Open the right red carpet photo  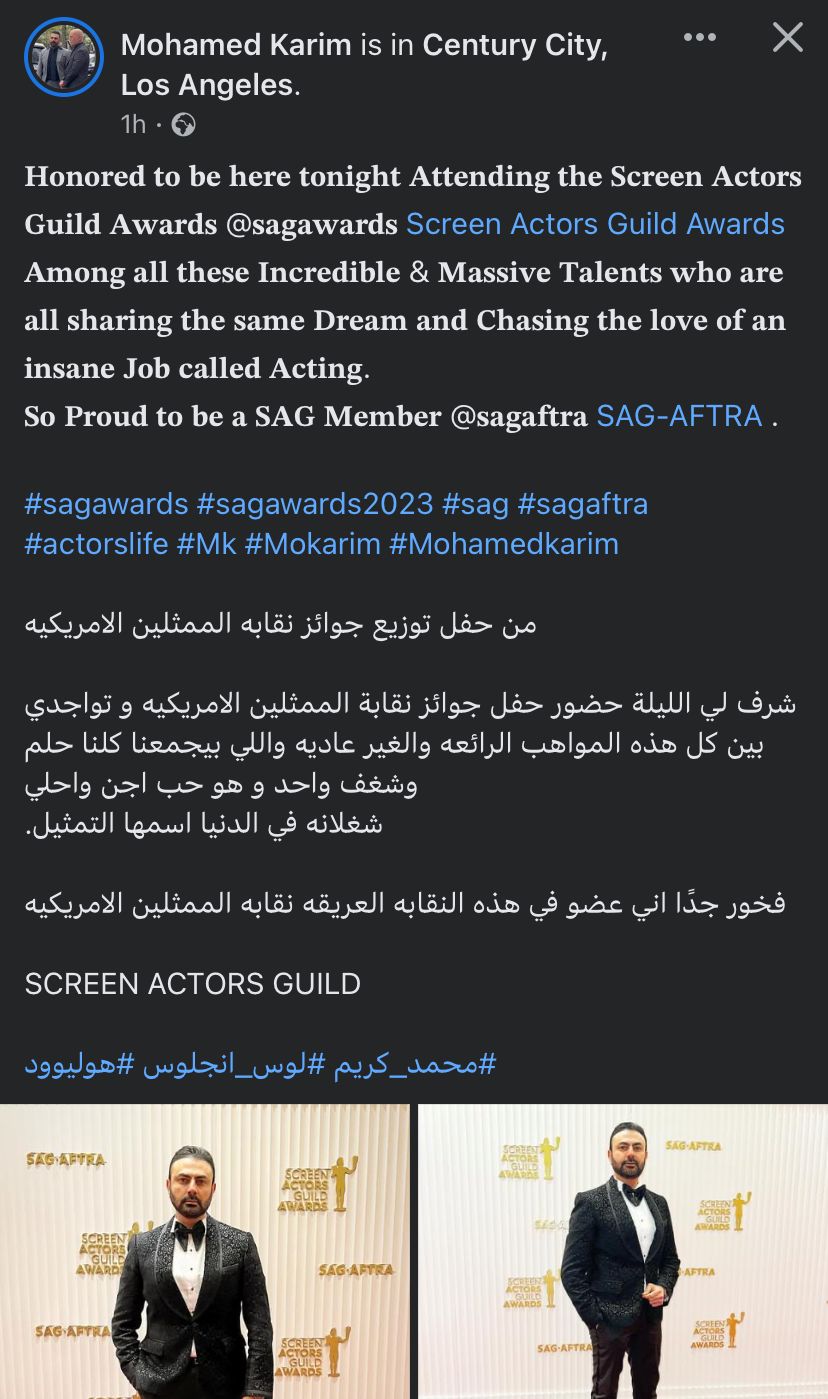pyautogui.click(x=623, y=1252)
